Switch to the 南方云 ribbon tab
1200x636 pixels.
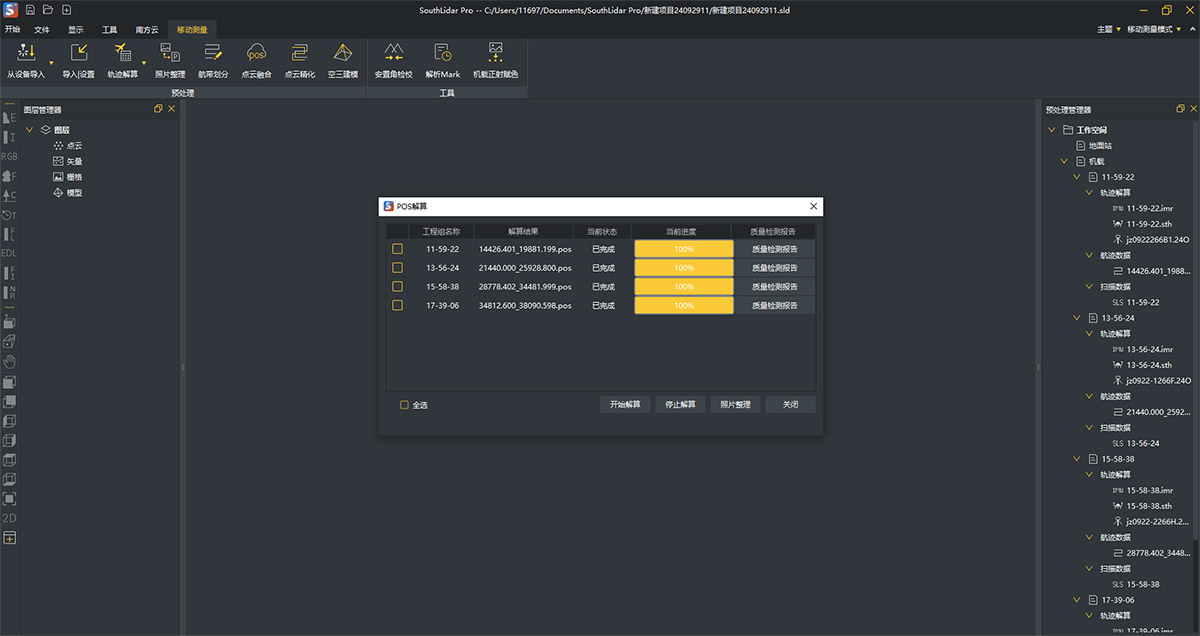tap(147, 30)
